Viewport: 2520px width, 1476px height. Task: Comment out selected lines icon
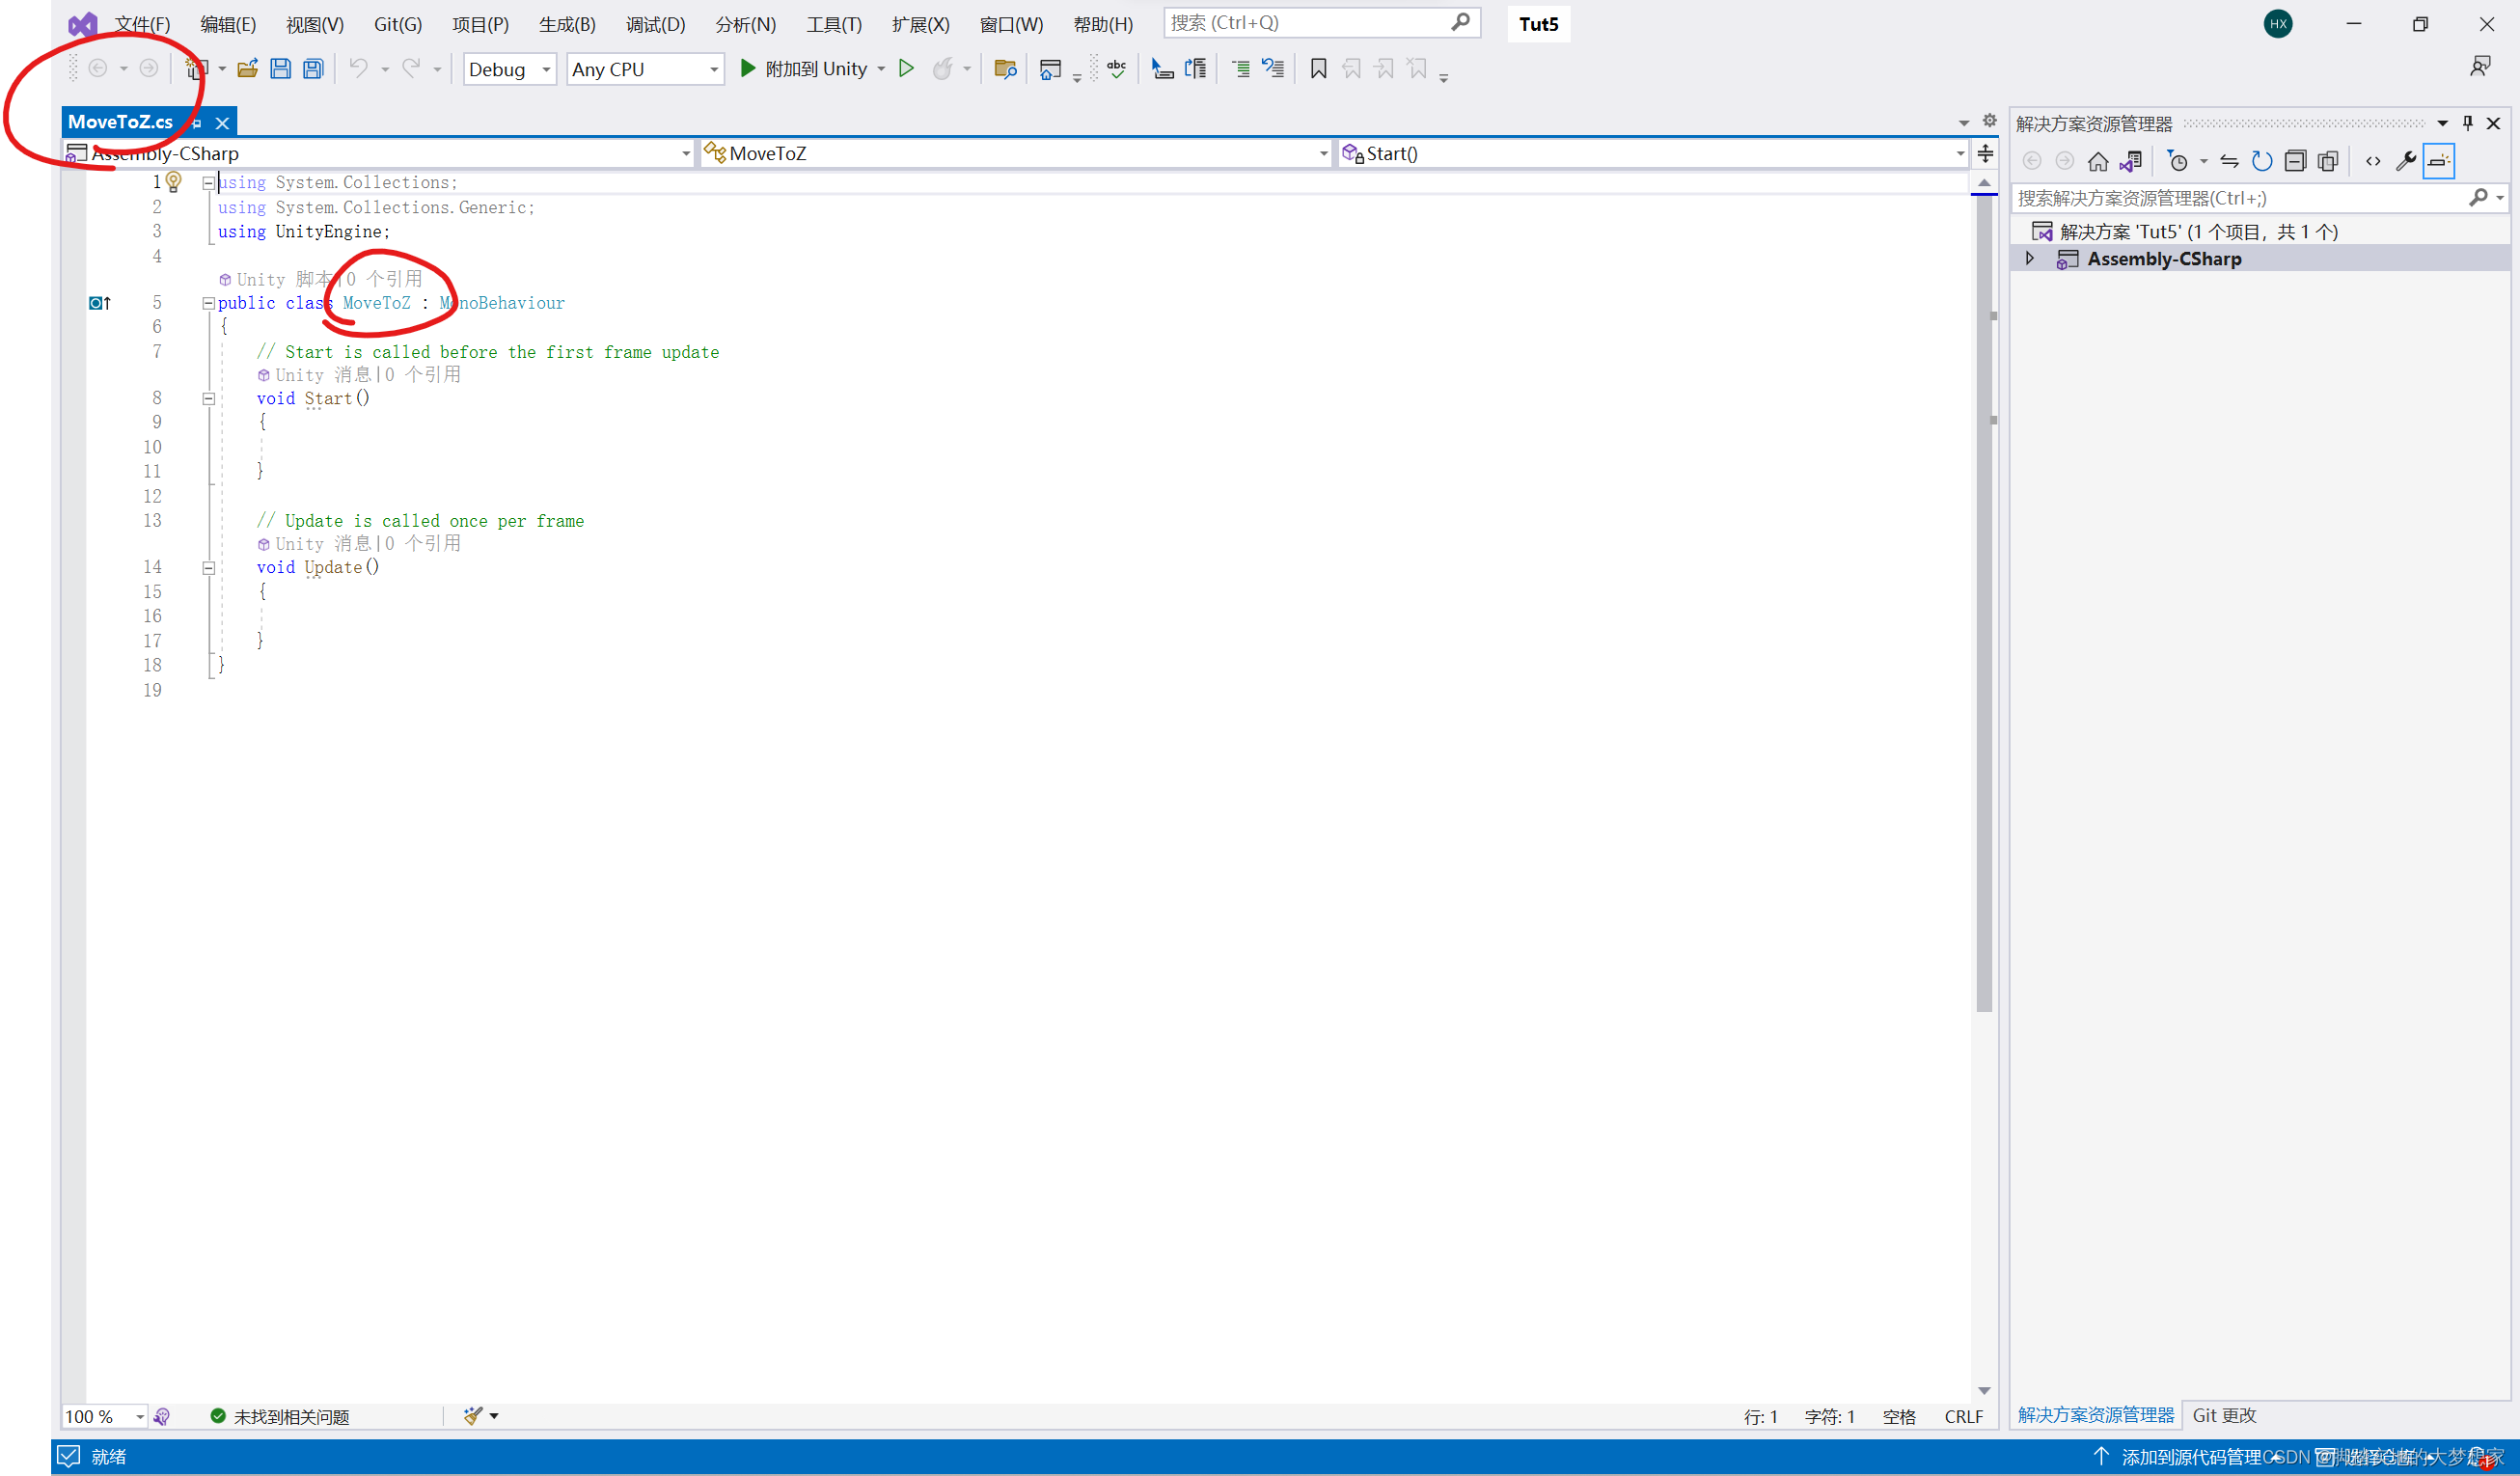[x=1241, y=69]
